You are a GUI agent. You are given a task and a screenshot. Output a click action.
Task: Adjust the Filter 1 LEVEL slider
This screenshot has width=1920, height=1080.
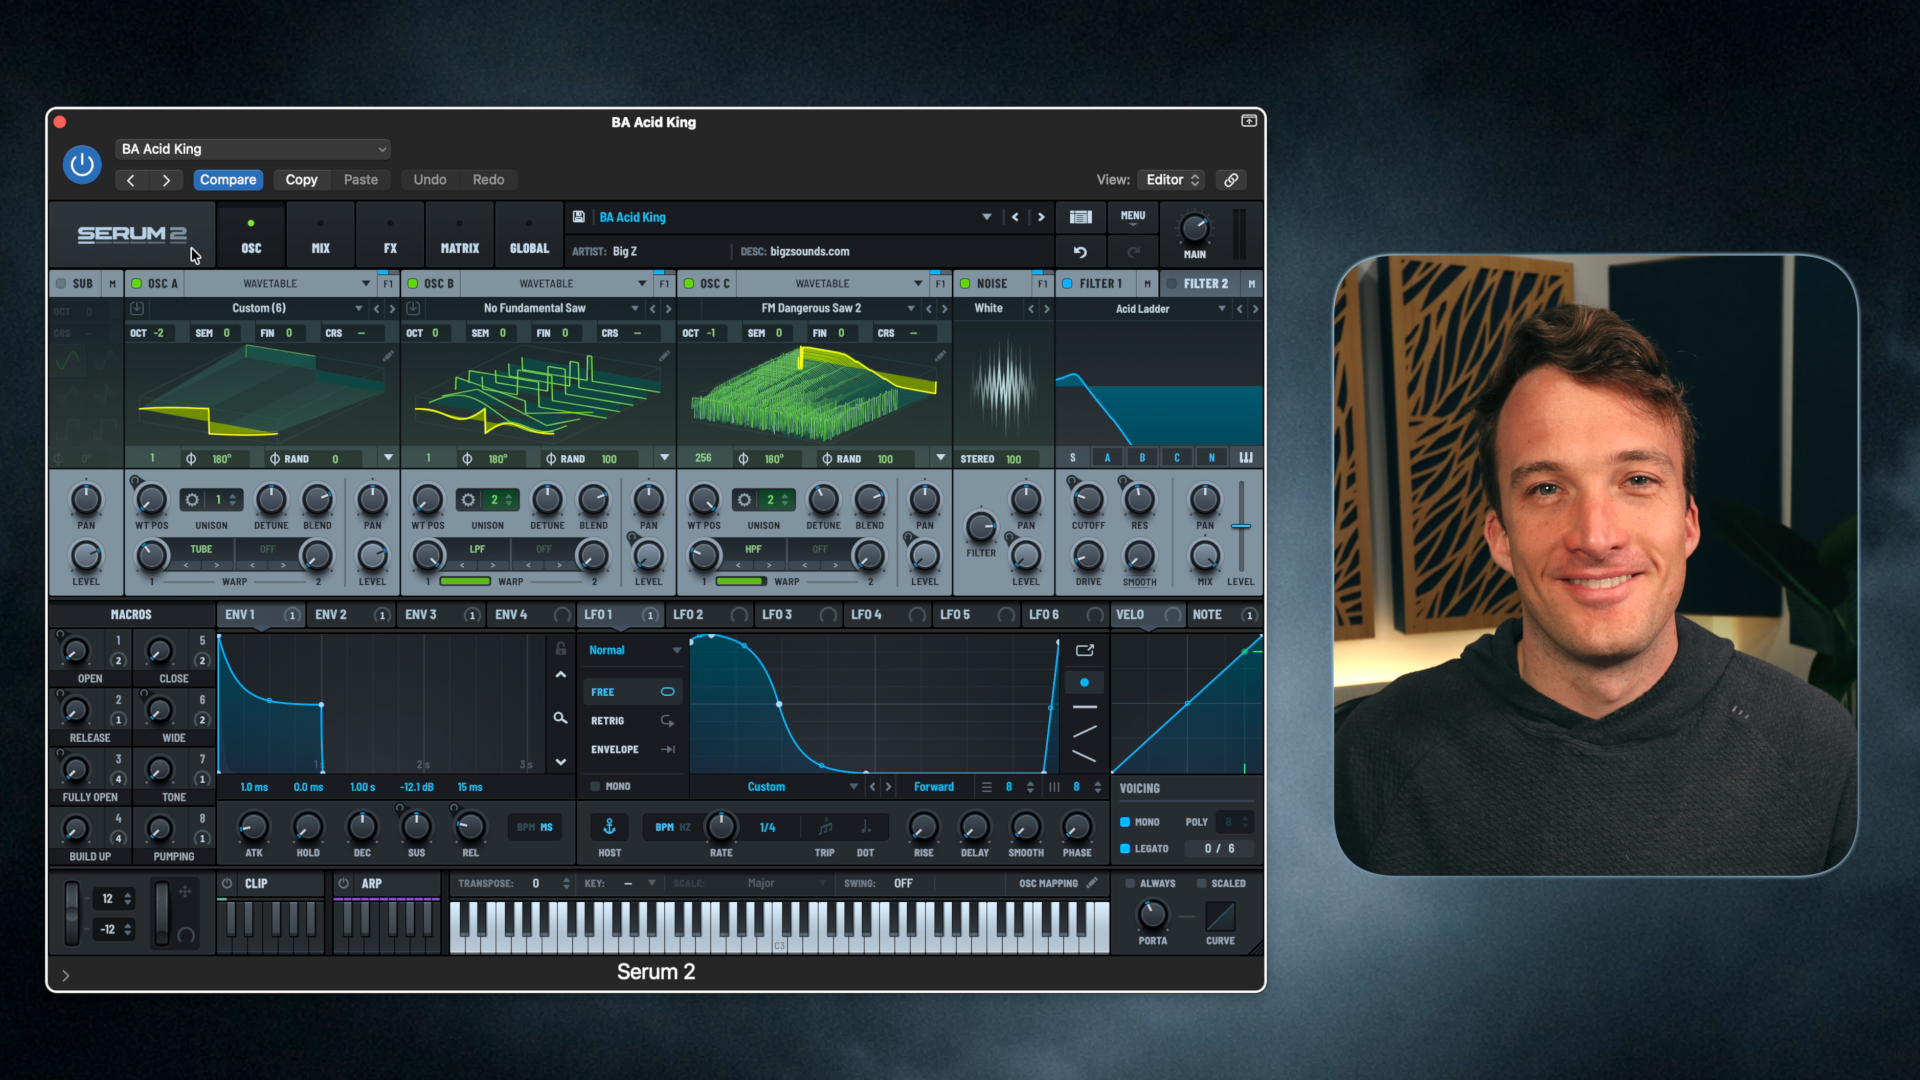click(1240, 526)
